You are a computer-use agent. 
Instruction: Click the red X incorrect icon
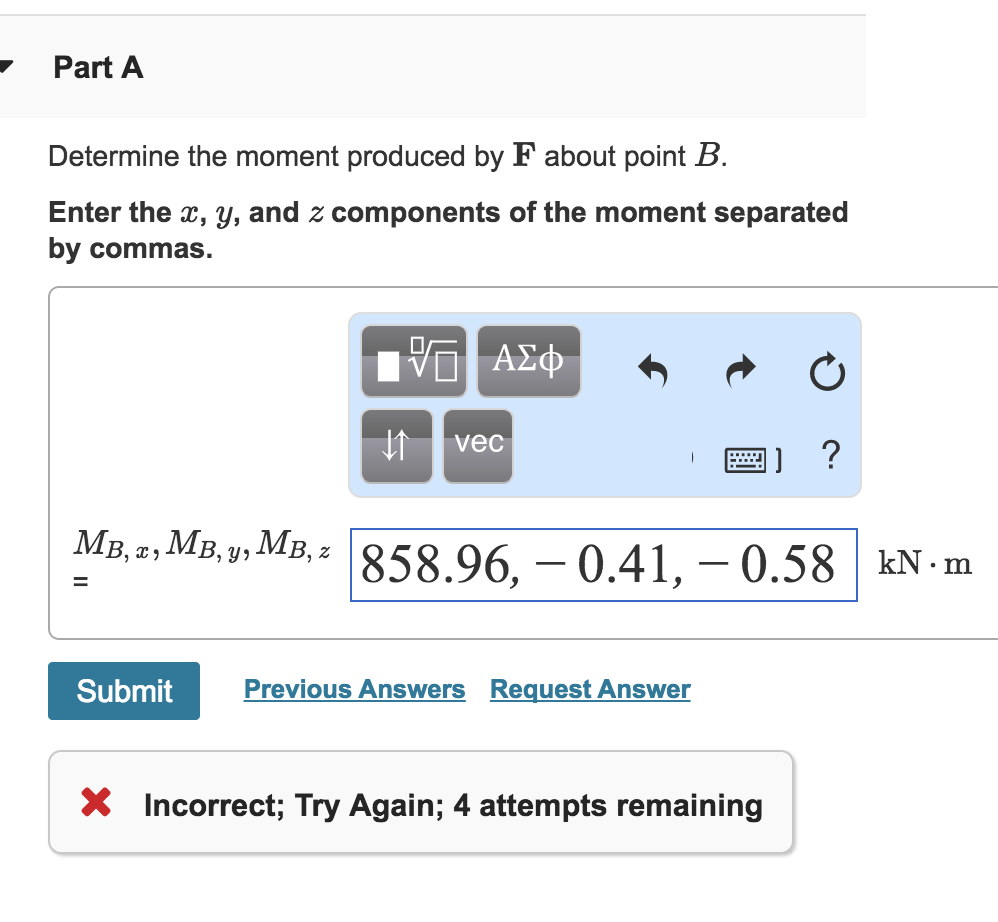(x=96, y=803)
